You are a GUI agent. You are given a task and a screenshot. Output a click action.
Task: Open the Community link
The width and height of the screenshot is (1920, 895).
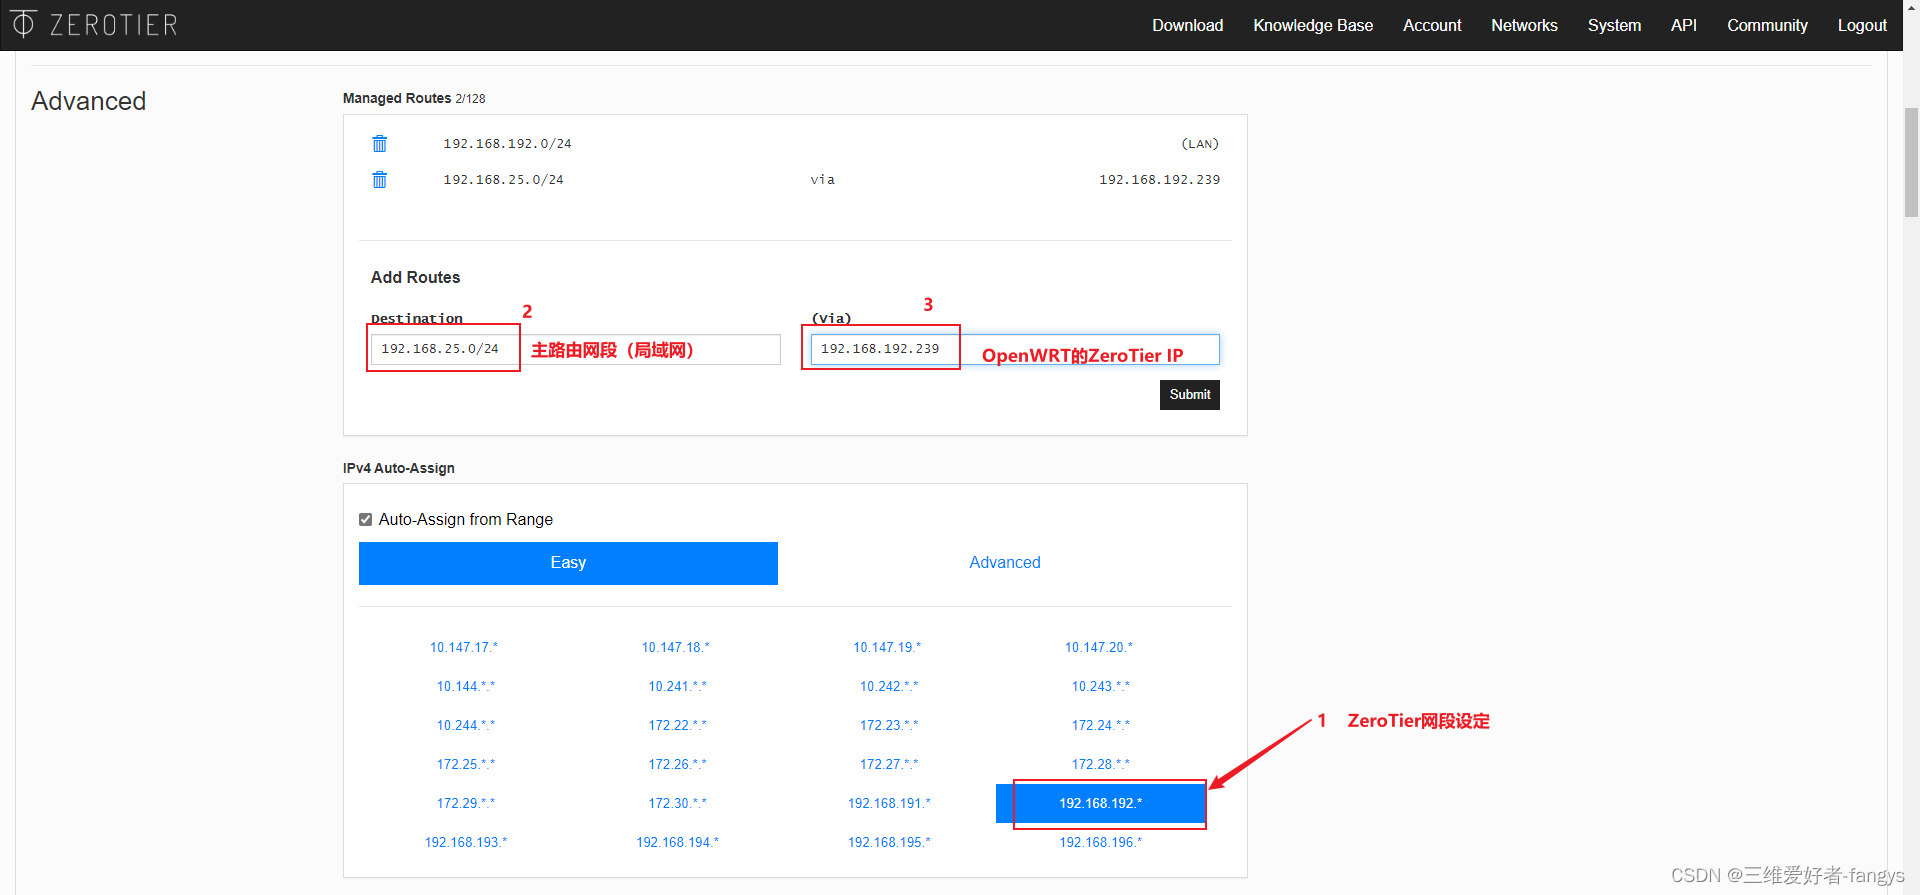point(1767,25)
